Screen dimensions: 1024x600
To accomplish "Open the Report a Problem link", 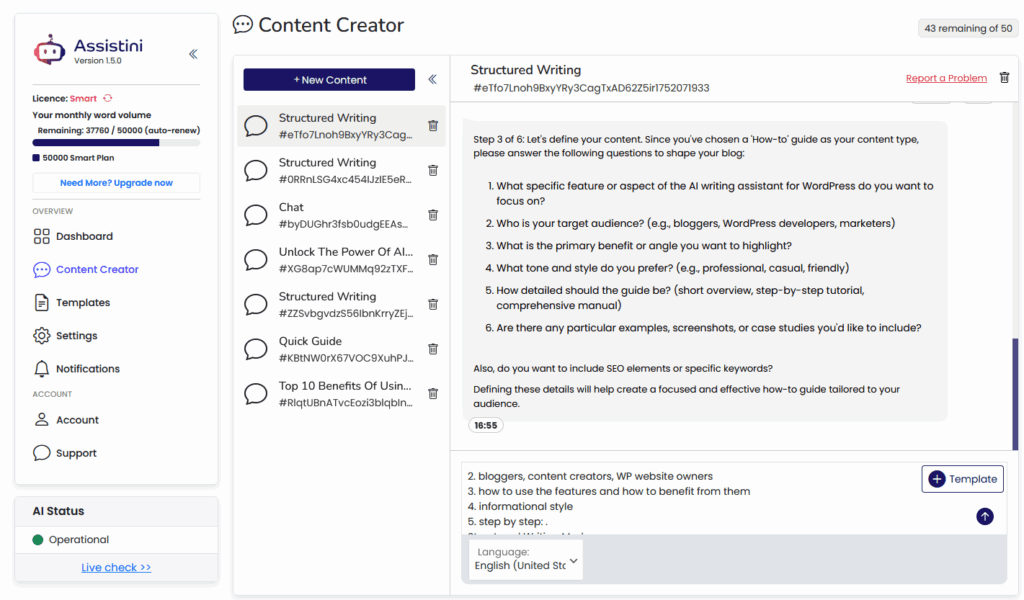I will pyautogui.click(x=945, y=77).
